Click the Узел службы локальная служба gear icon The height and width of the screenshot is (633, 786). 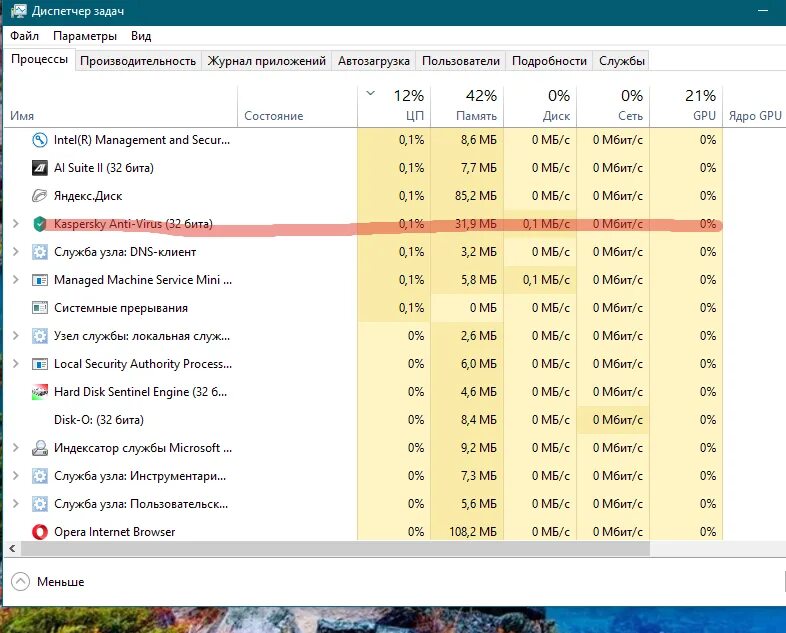tap(40, 336)
